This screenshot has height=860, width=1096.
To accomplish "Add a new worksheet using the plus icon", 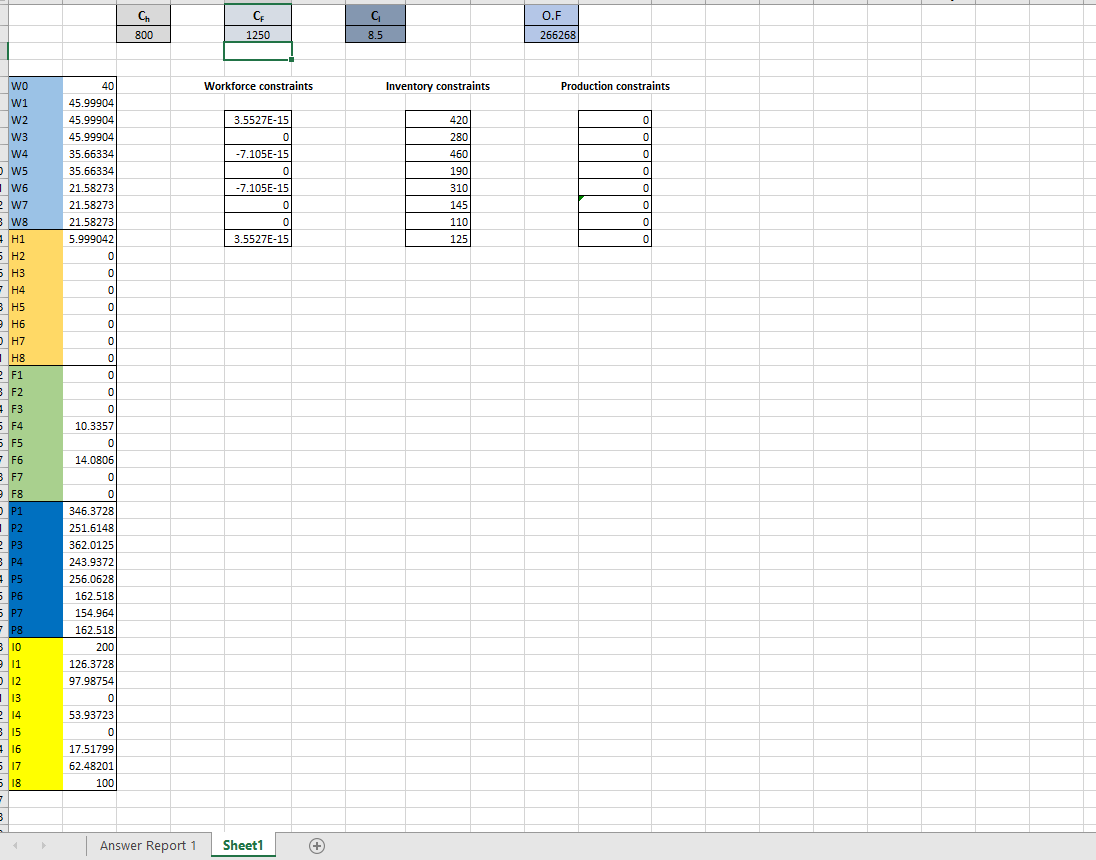I will [316, 845].
